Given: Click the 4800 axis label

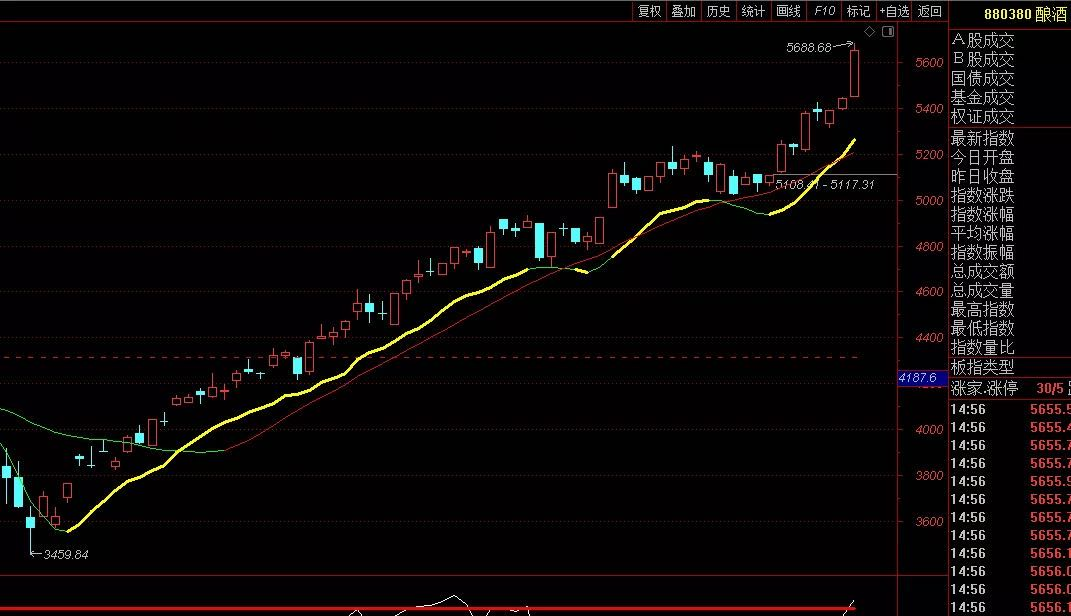Looking at the screenshot, I should point(929,247).
